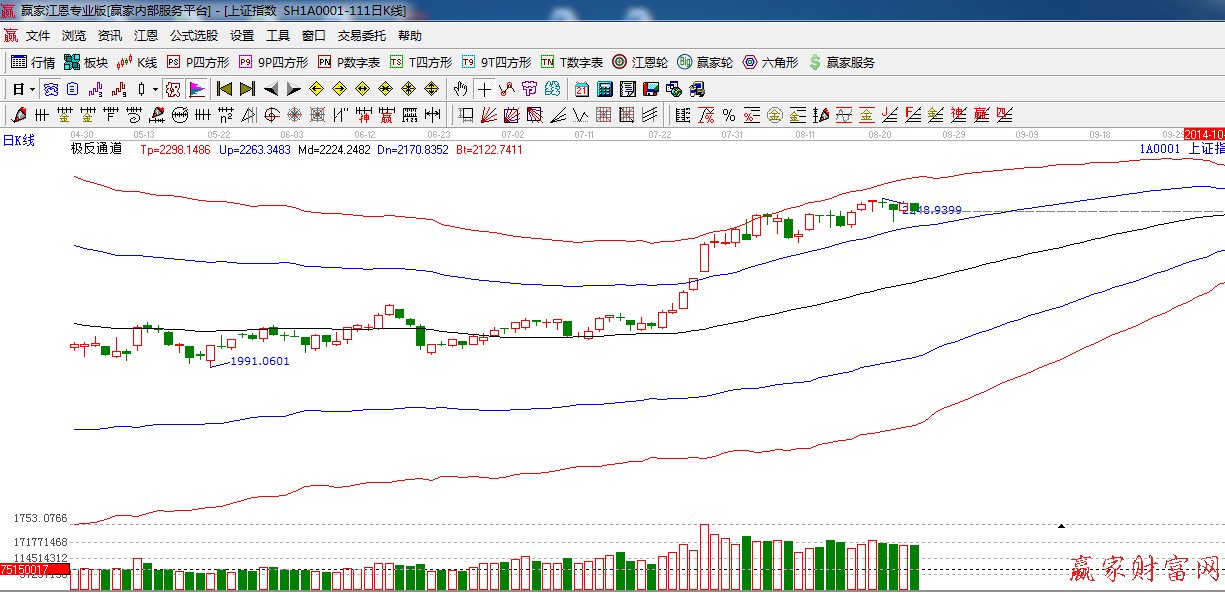Toggle the pressed flag chart icon
The image size is (1225, 593).
coord(197,89)
